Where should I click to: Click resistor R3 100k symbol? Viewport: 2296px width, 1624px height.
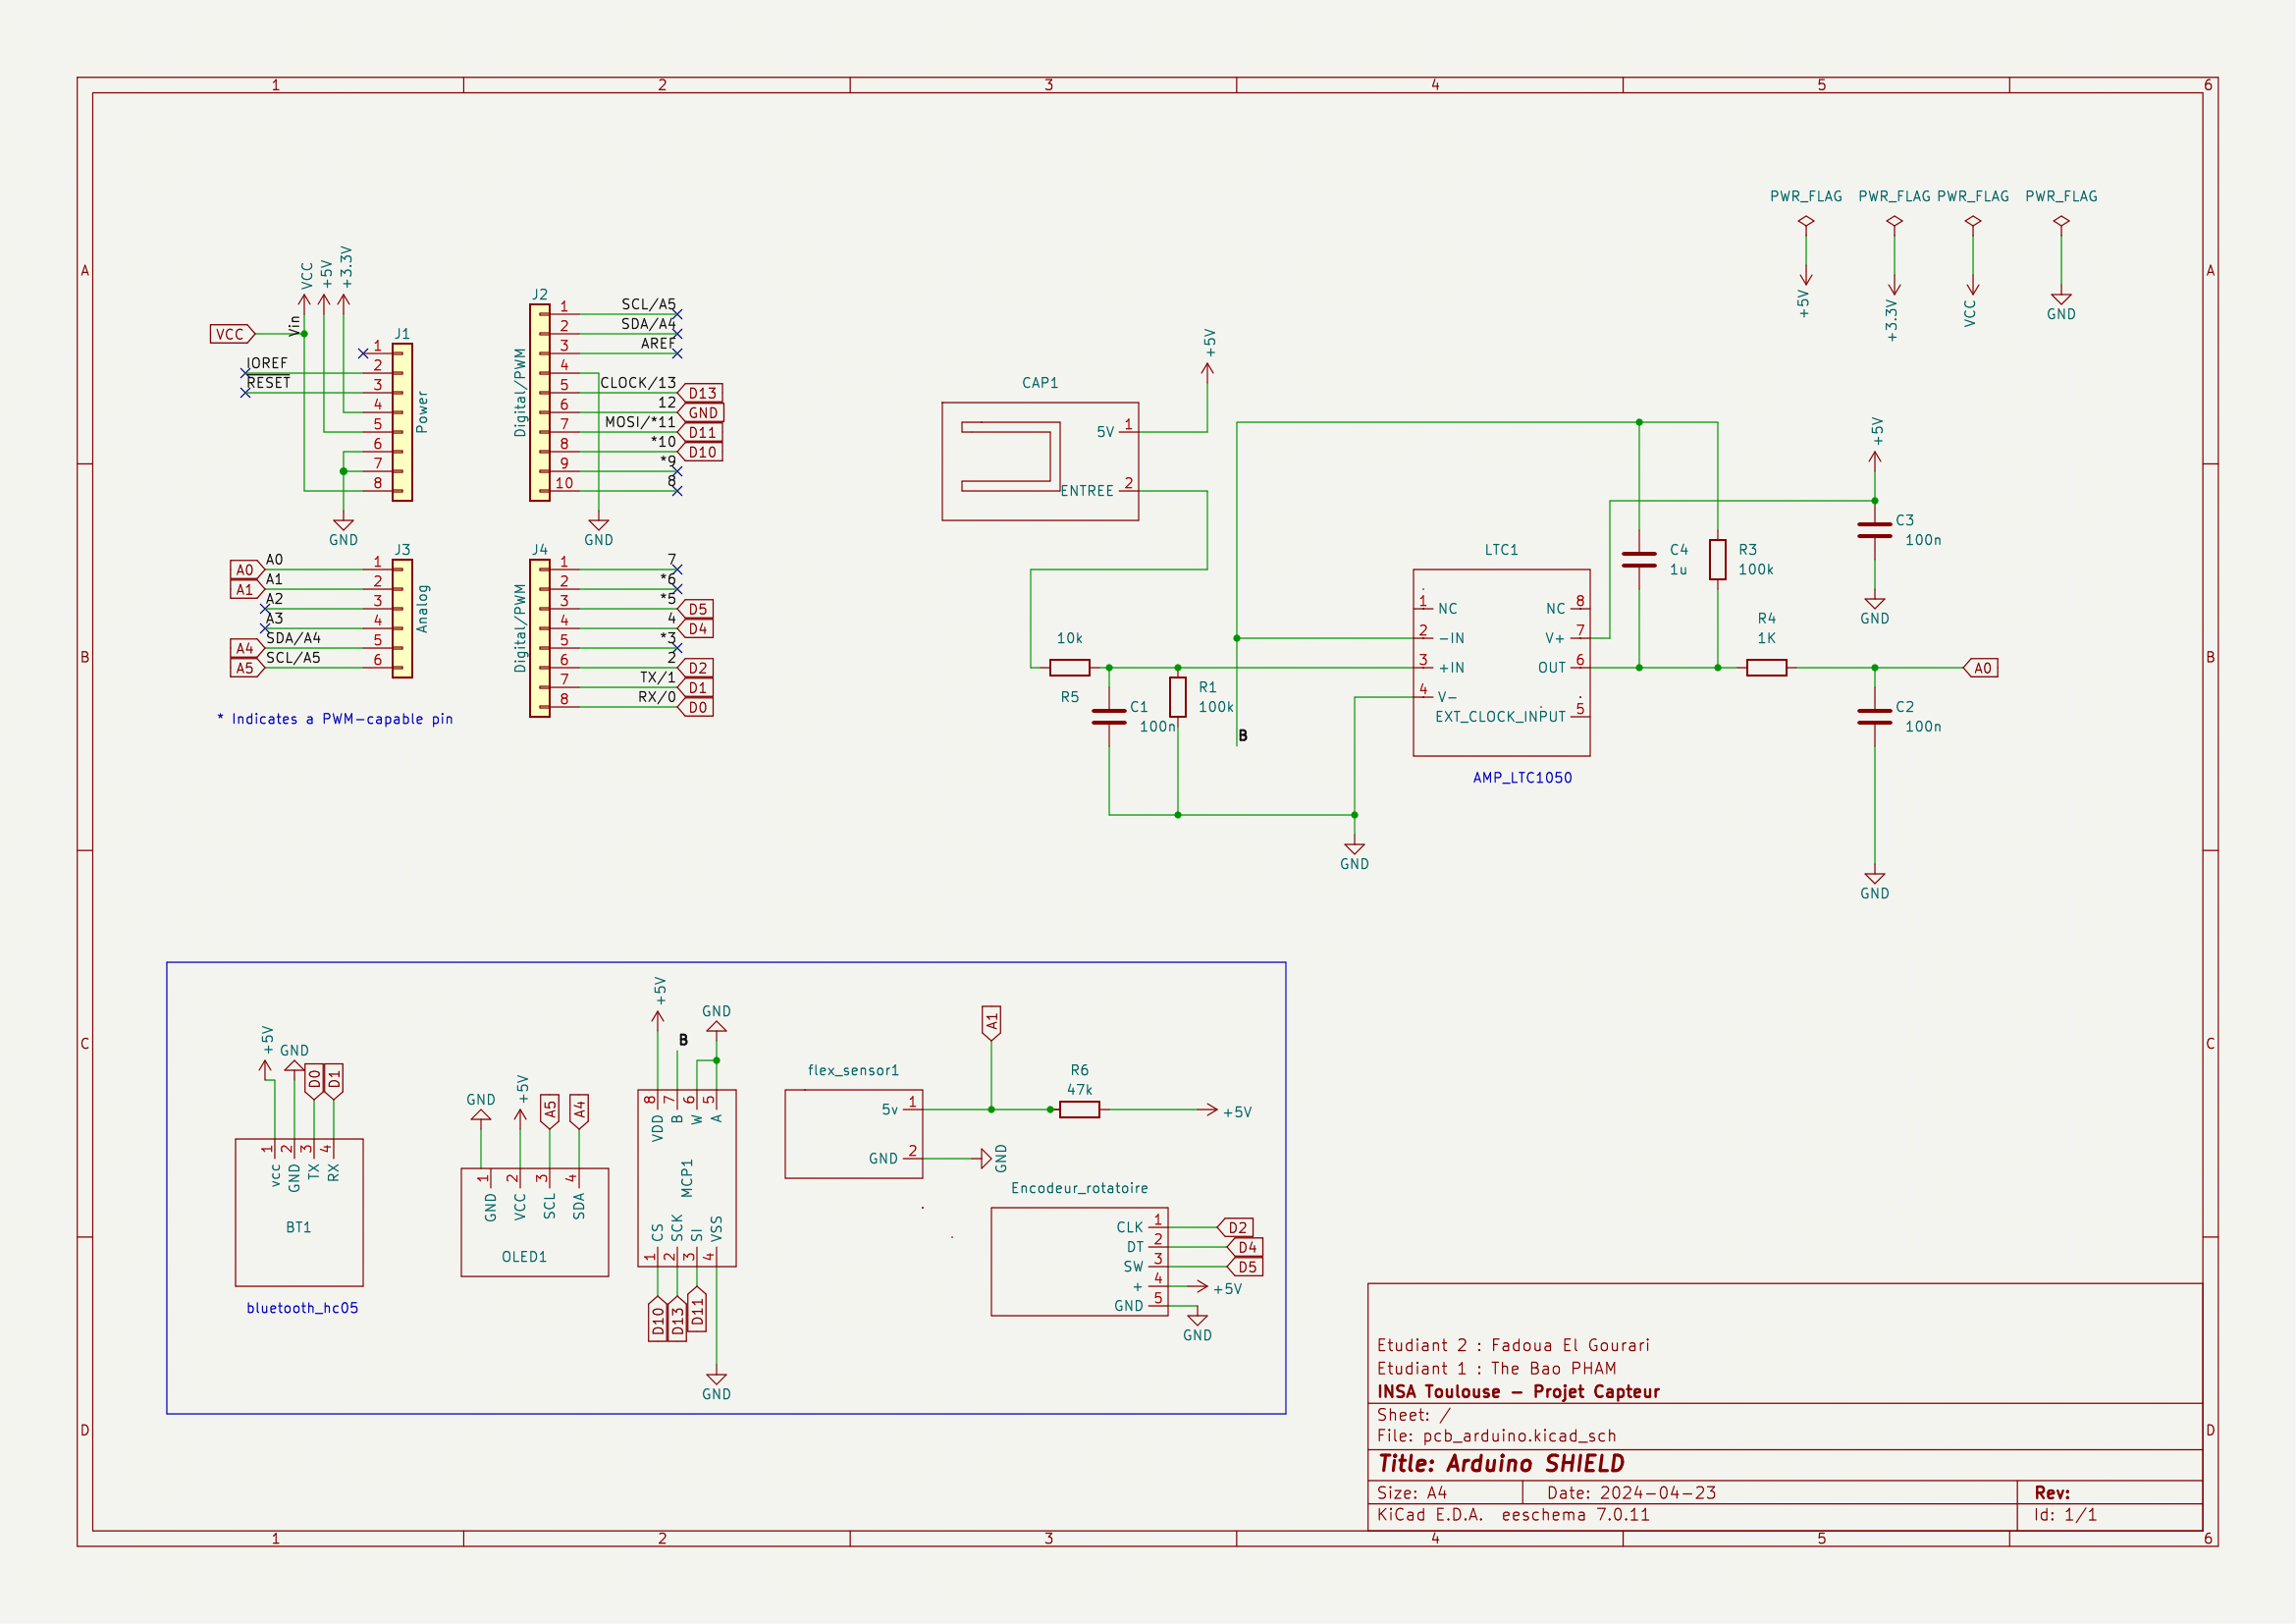point(1717,559)
